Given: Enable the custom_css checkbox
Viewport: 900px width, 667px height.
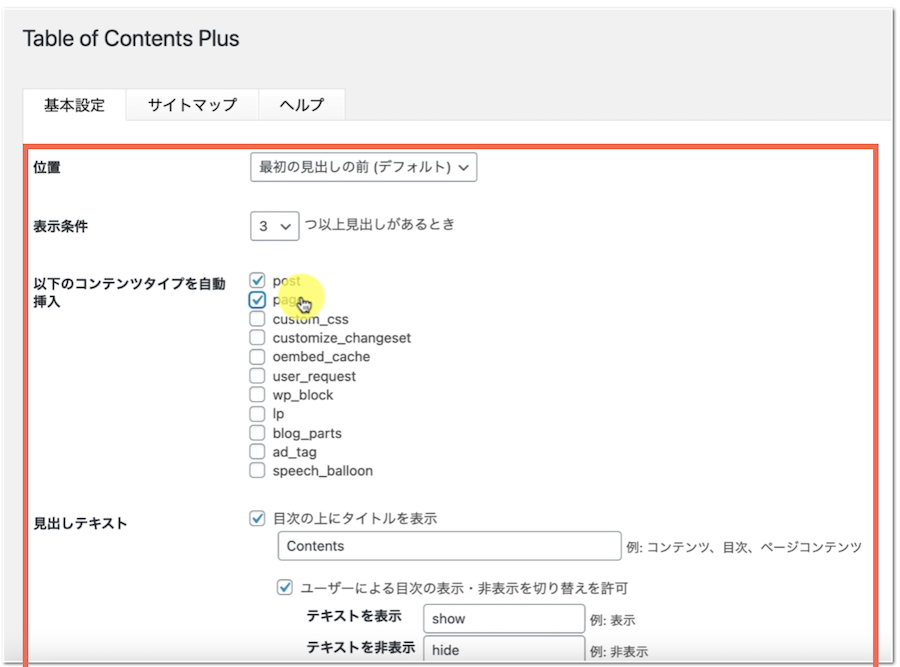Looking at the screenshot, I should tap(258, 319).
